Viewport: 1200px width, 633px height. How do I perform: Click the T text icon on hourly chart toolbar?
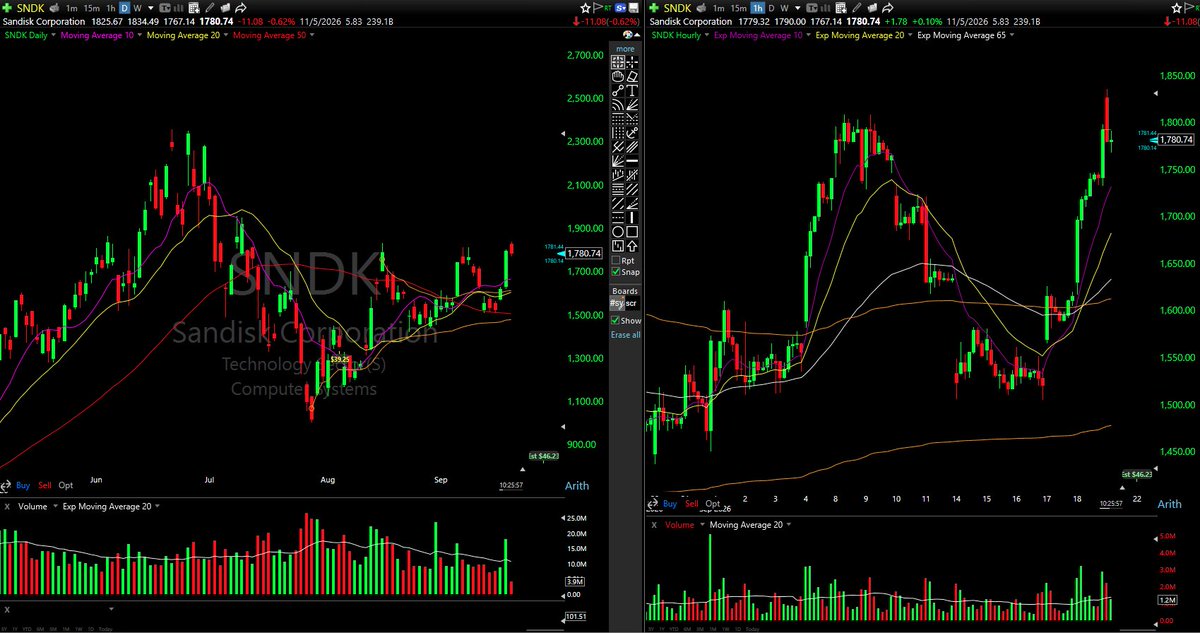pyautogui.click(x=811, y=8)
